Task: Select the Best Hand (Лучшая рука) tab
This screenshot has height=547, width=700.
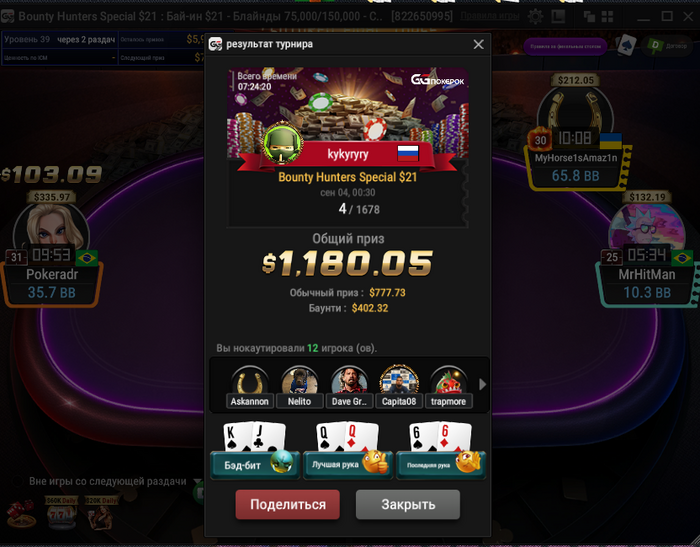Action: (348, 465)
